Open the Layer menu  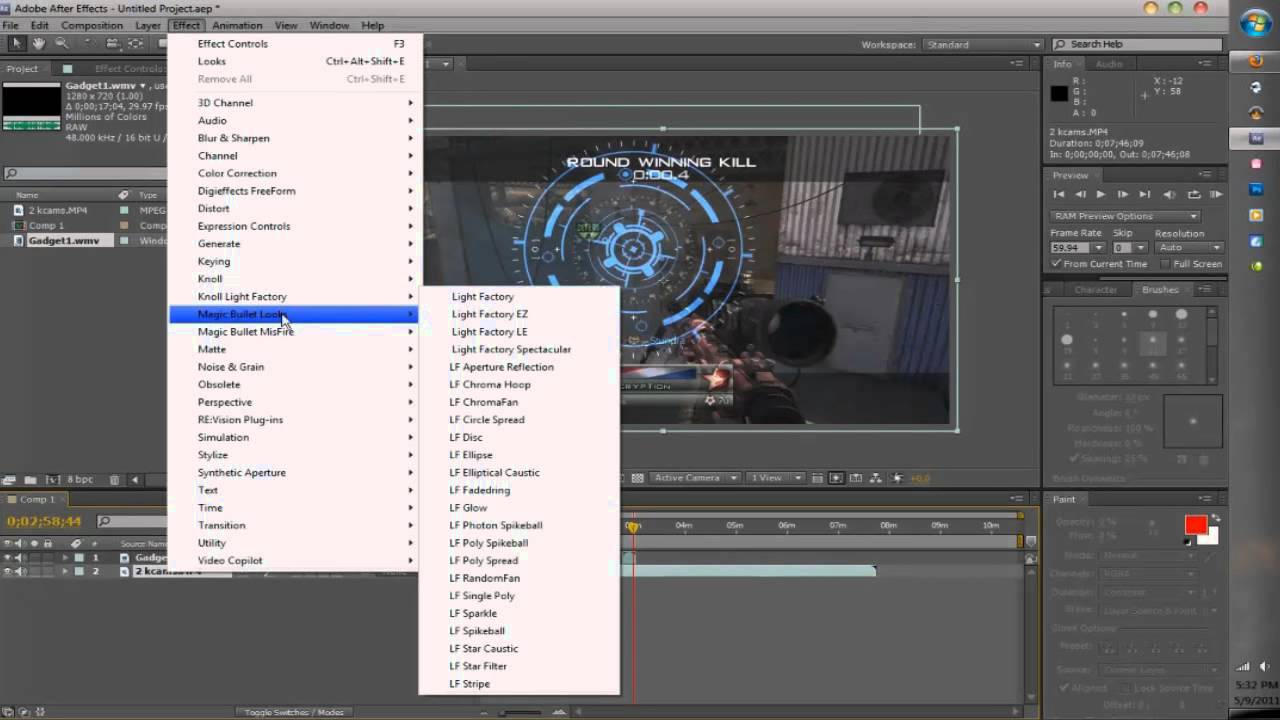point(148,25)
